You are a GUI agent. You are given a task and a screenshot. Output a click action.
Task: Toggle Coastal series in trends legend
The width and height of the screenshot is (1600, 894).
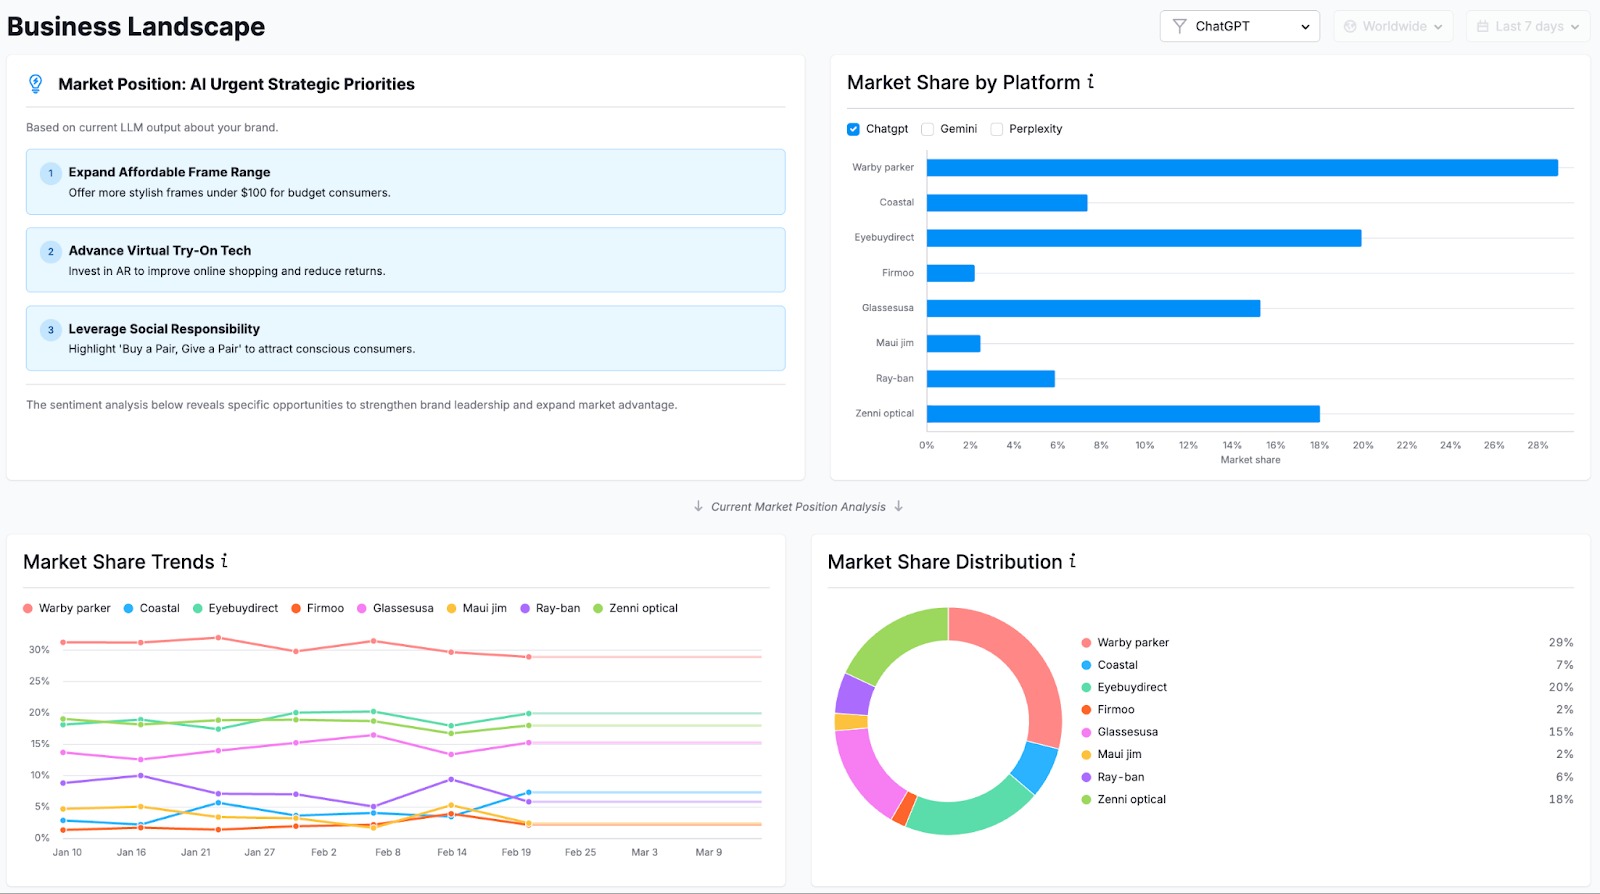pos(152,608)
